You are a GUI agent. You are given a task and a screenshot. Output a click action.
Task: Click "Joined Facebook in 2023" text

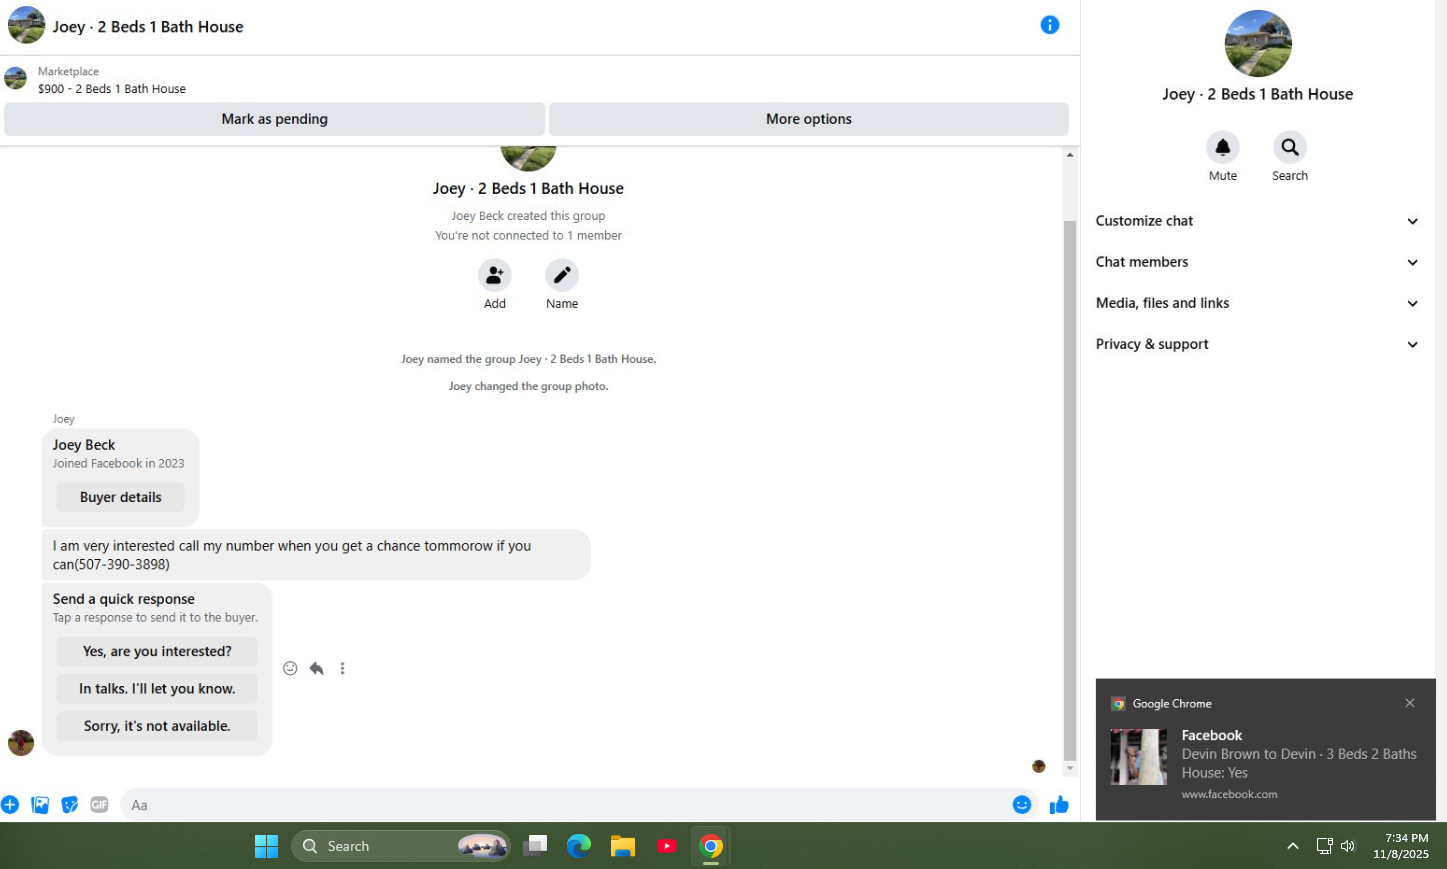118,463
